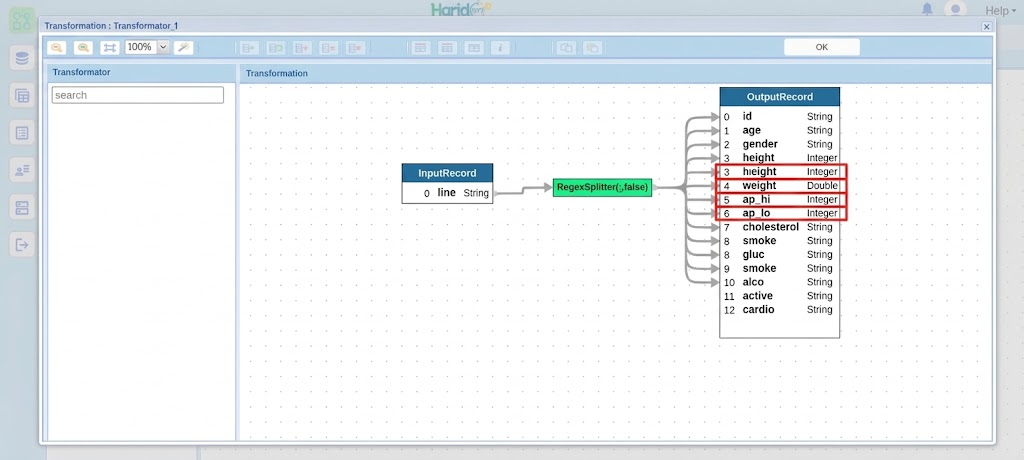Click the copy toolbar icon

[x=566, y=48]
